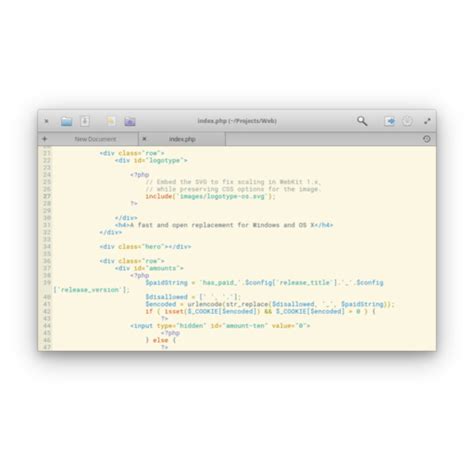Screen dimensions: 474x474
Task: Click the h4 'A fast and open replacement' line
Action: pyautogui.click(x=224, y=225)
